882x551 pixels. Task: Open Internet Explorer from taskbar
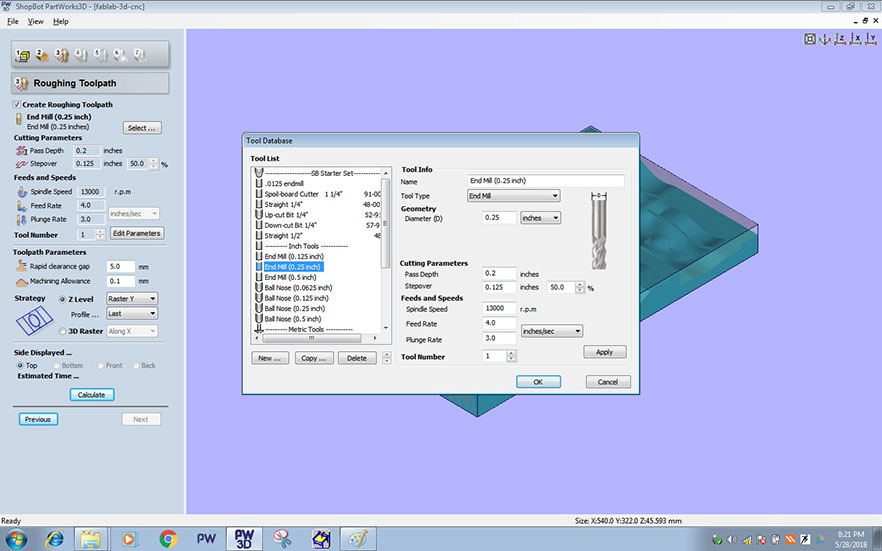coord(55,539)
